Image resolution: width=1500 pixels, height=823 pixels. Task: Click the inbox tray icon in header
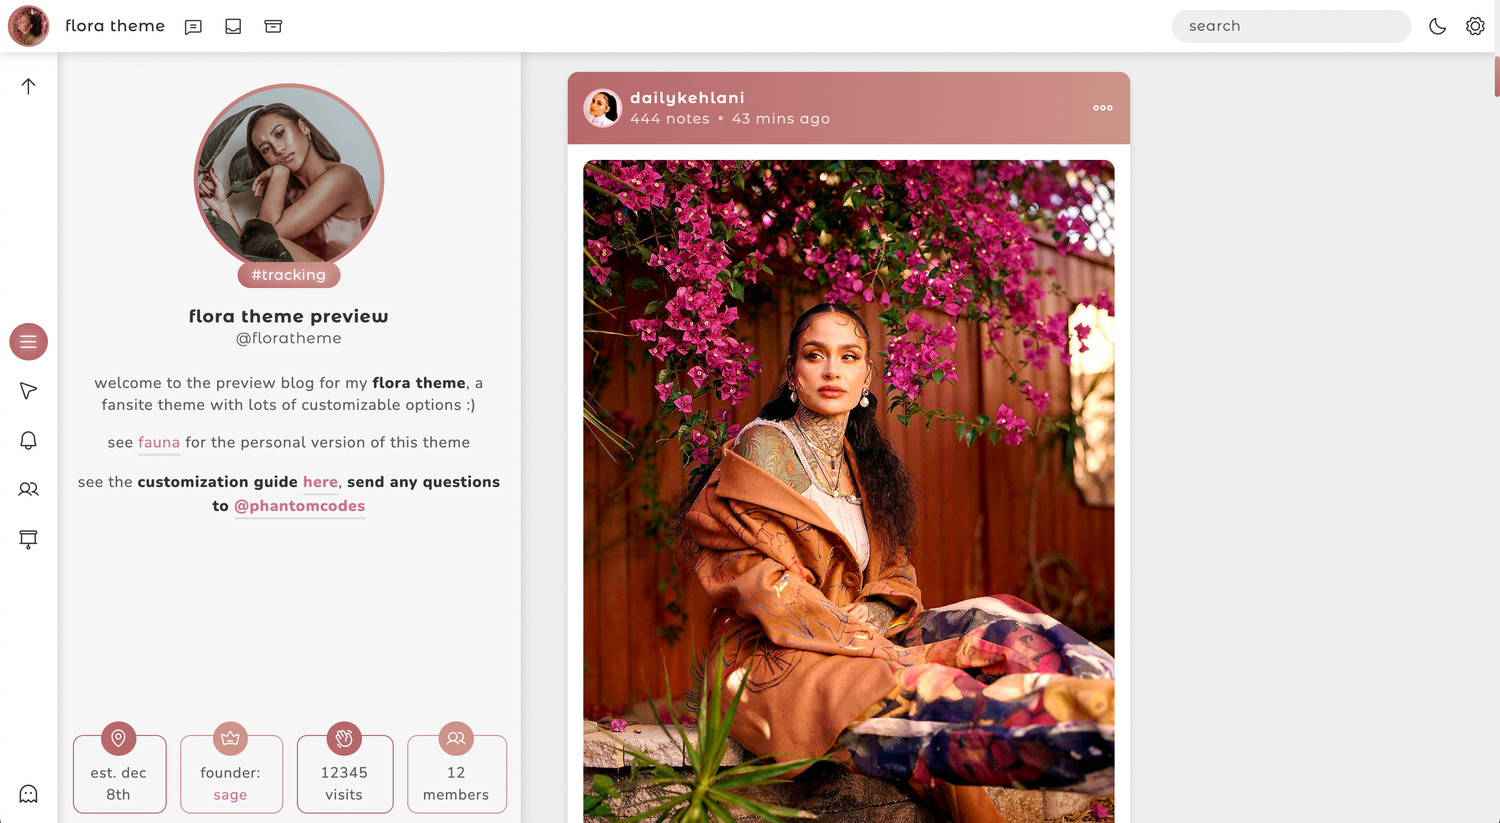click(x=233, y=27)
